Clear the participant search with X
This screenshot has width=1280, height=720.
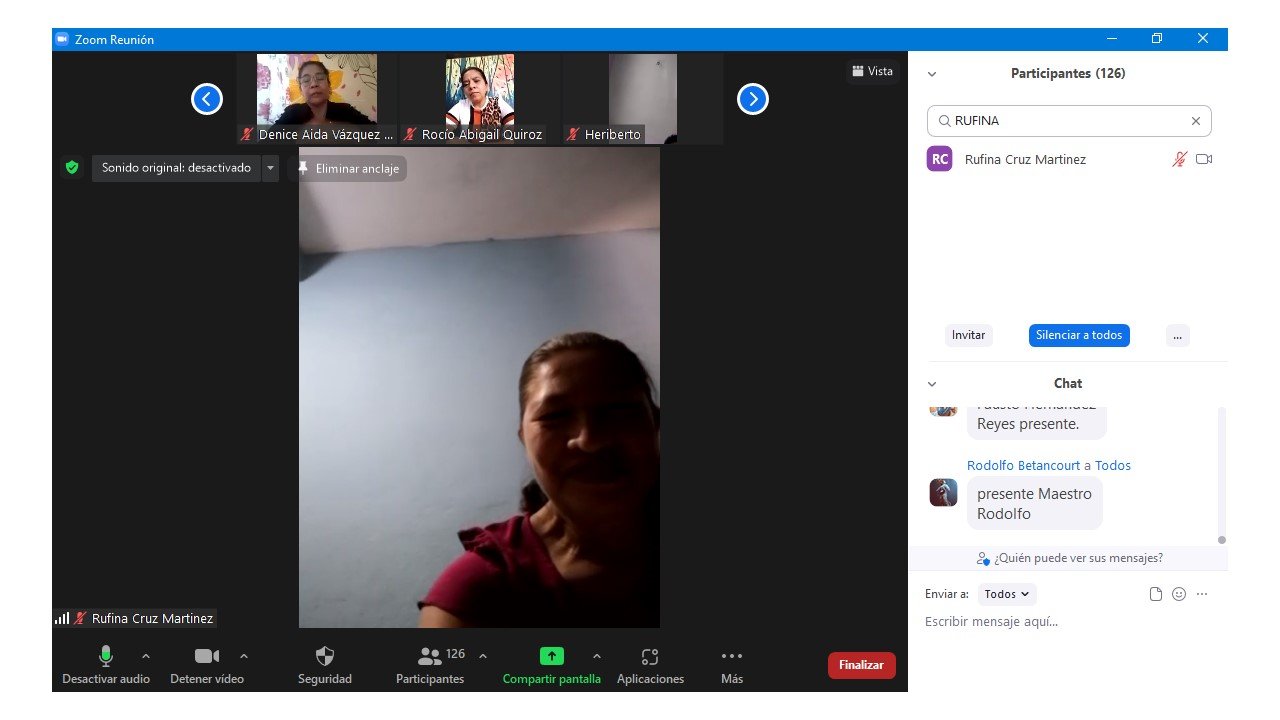coord(1195,121)
